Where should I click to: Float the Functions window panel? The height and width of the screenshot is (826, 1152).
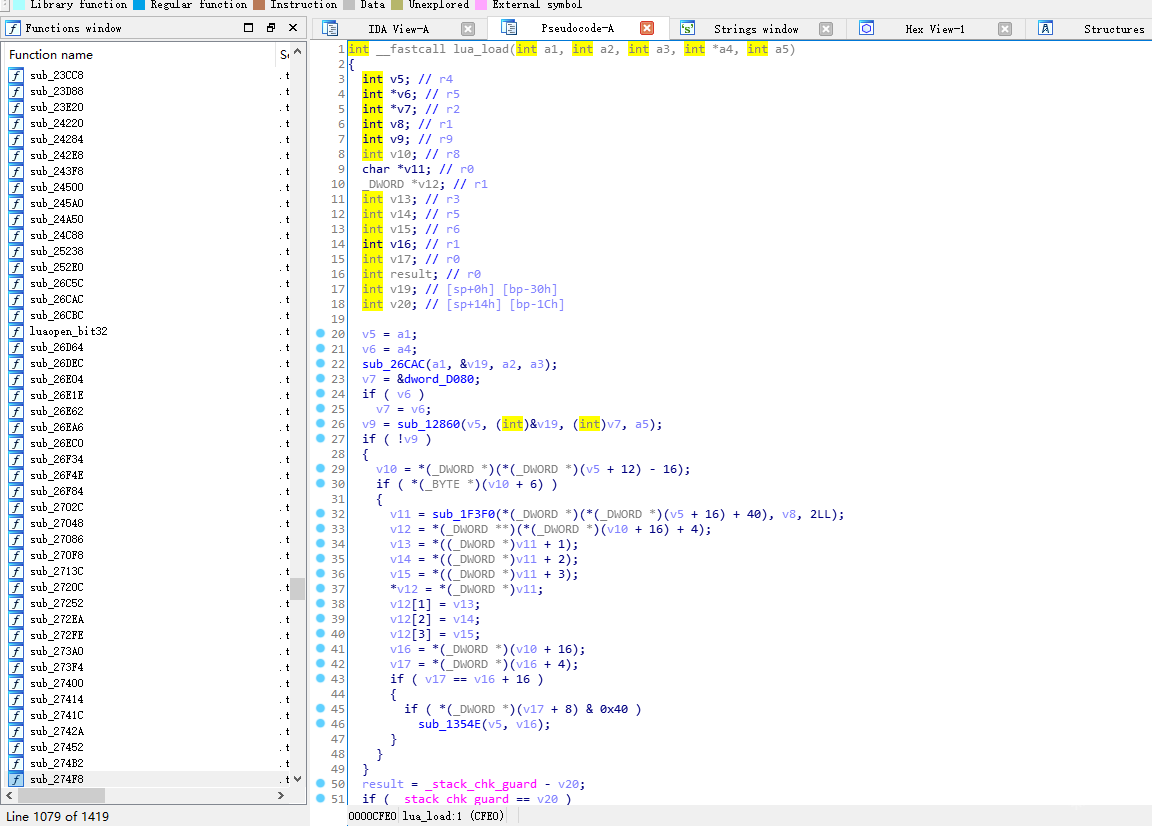(270, 28)
